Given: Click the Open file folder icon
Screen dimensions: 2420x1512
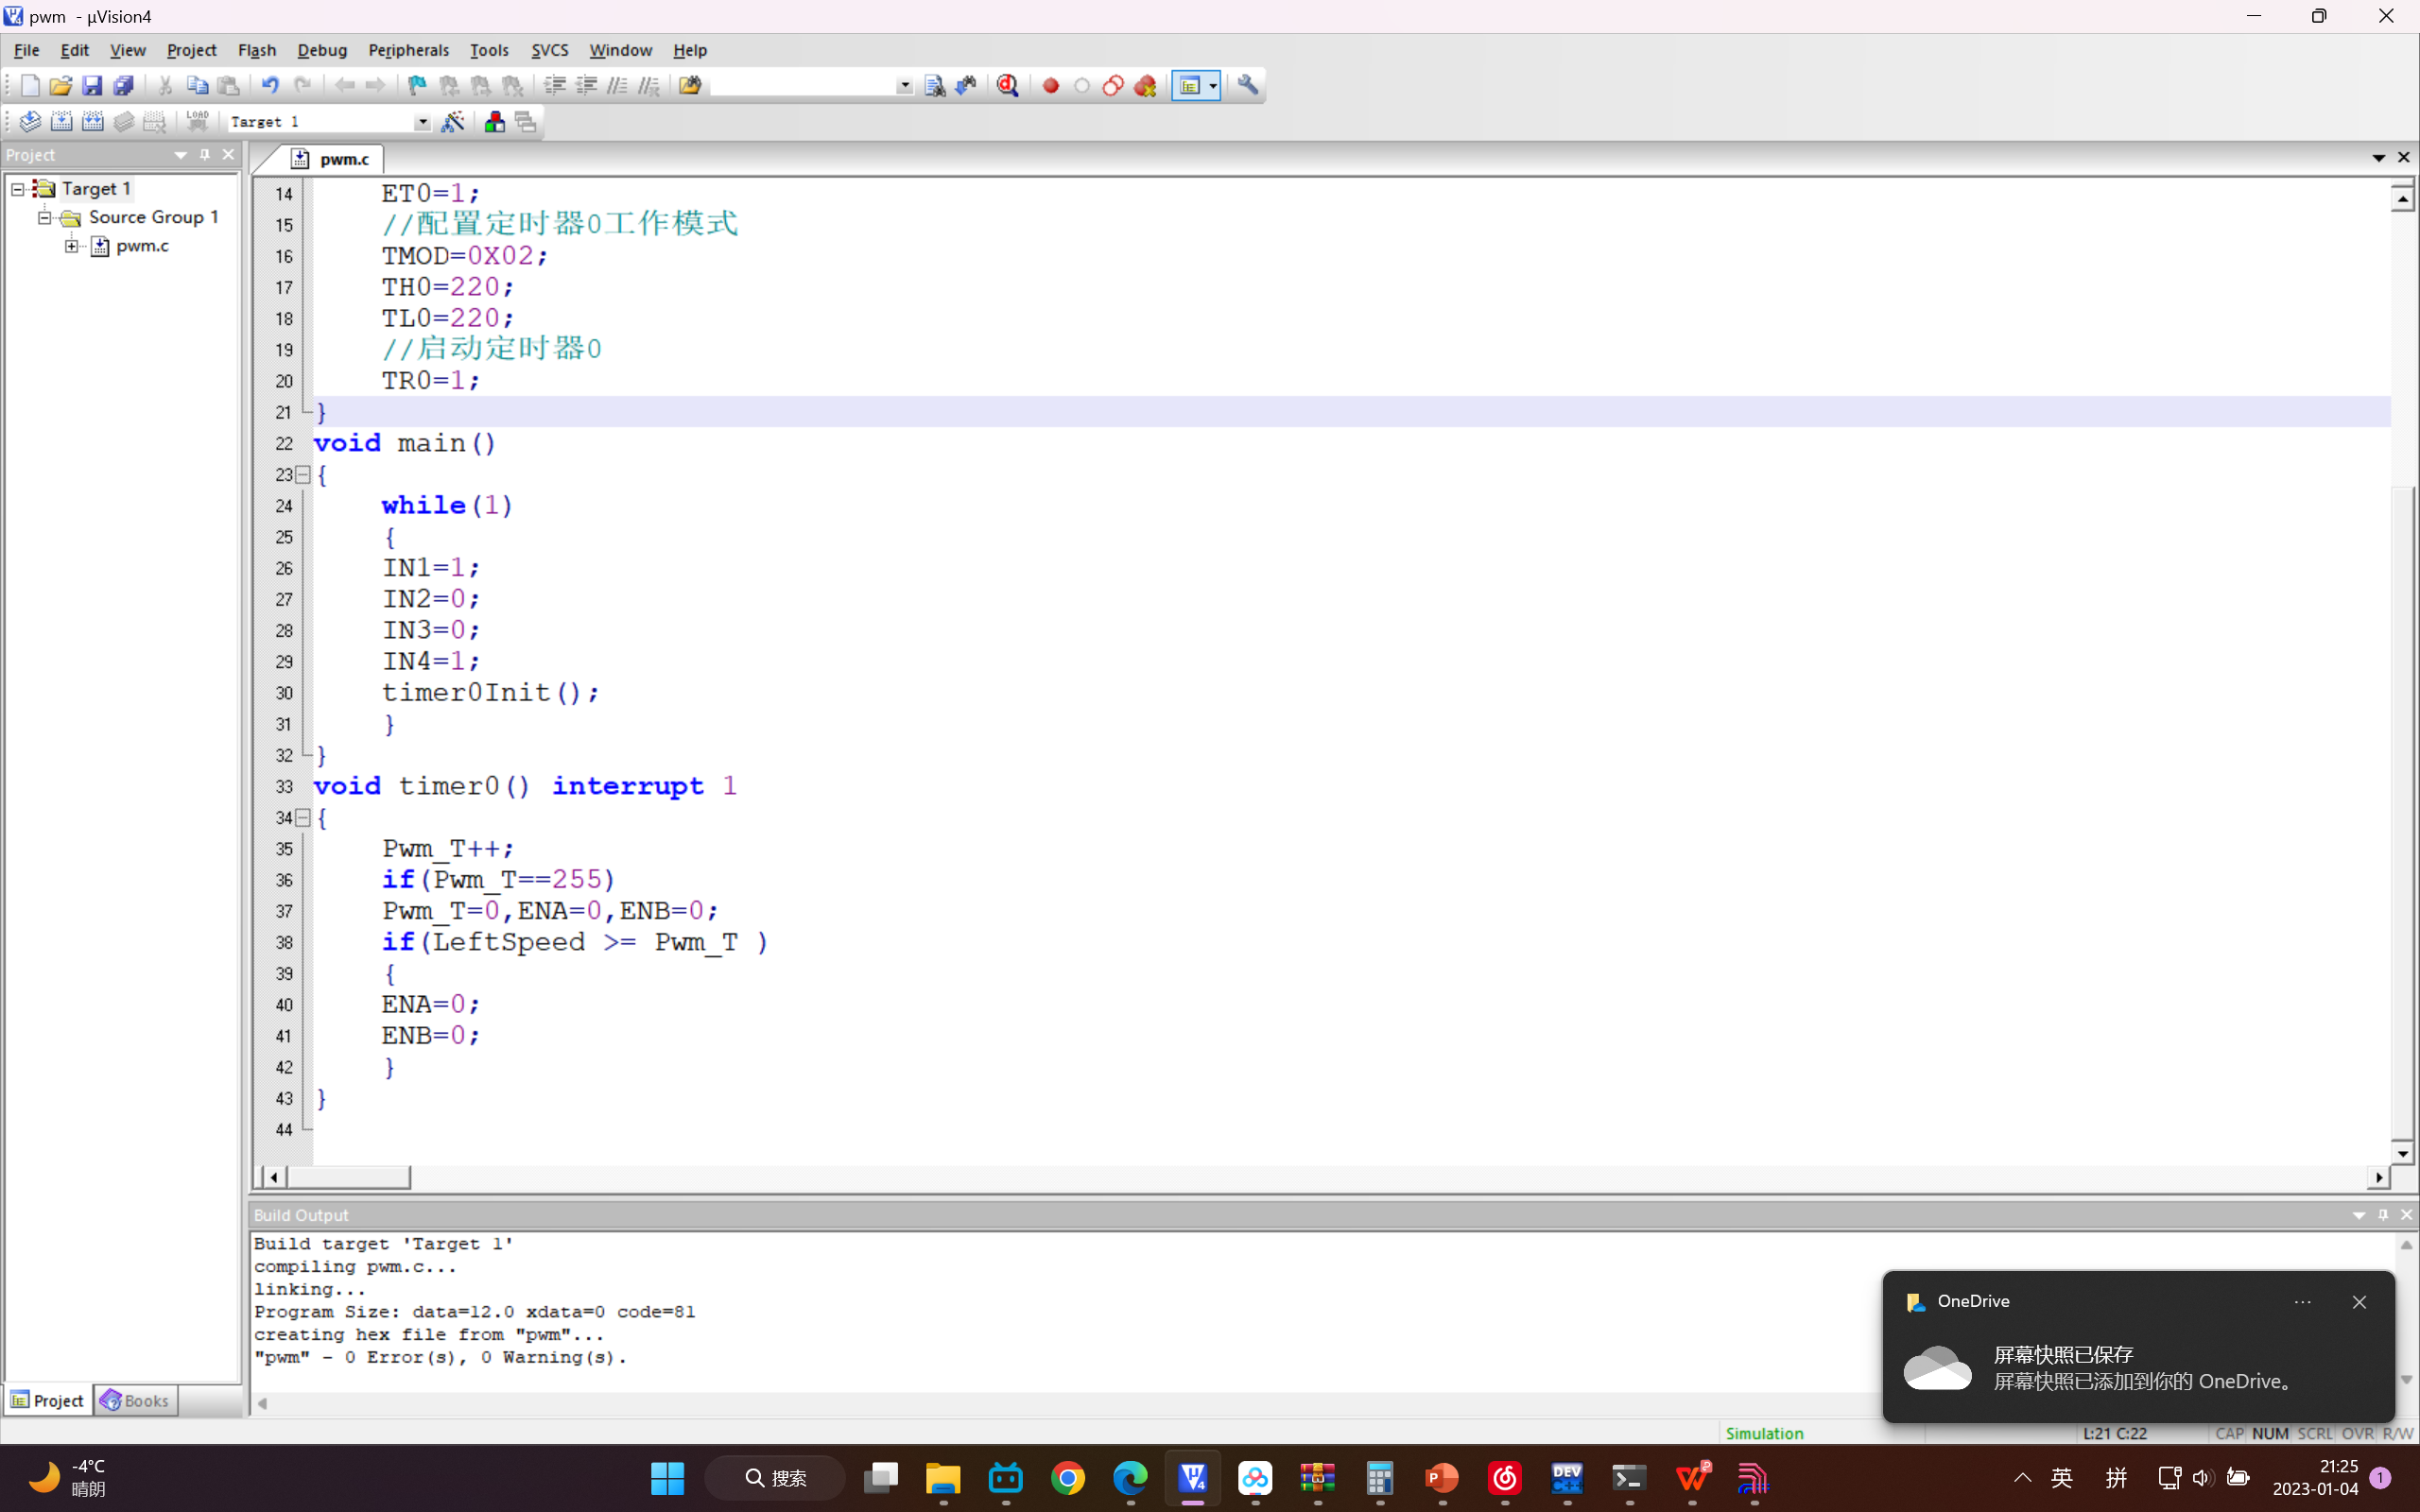Looking at the screenshot, I should (x=61, y=86).
